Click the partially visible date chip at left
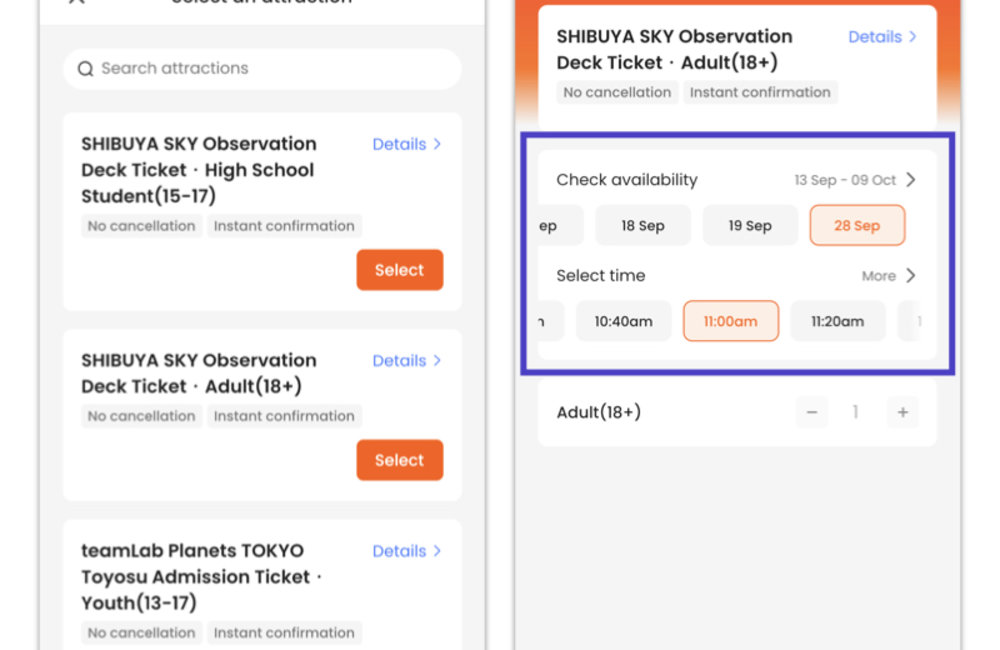Viewport: 1000px width, 650px height. pyautogui.click(x=549, y=226)
